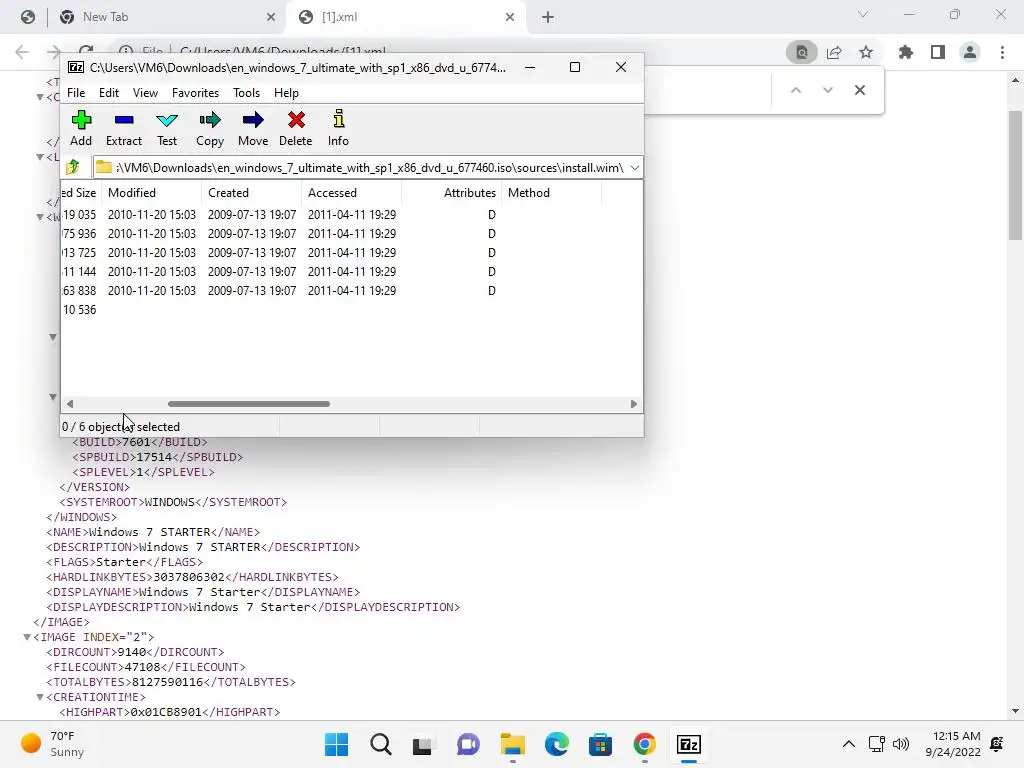Switch to the New Tab browser tab
The width and height of the screenshot is (1024, 768).
[x=167, y=17]
